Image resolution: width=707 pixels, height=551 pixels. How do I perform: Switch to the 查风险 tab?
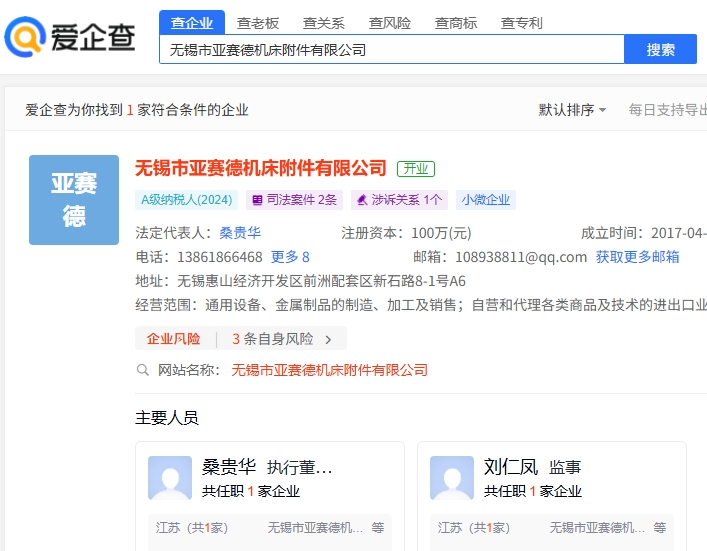(x=390, y=23)
